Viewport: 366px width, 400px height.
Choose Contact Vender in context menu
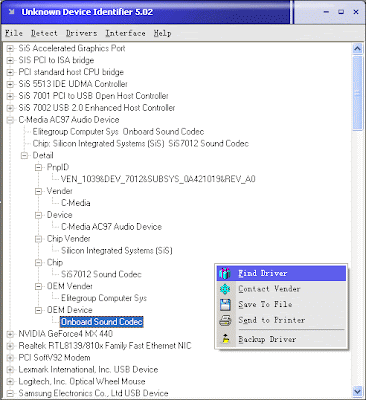(x=281, y=289)
